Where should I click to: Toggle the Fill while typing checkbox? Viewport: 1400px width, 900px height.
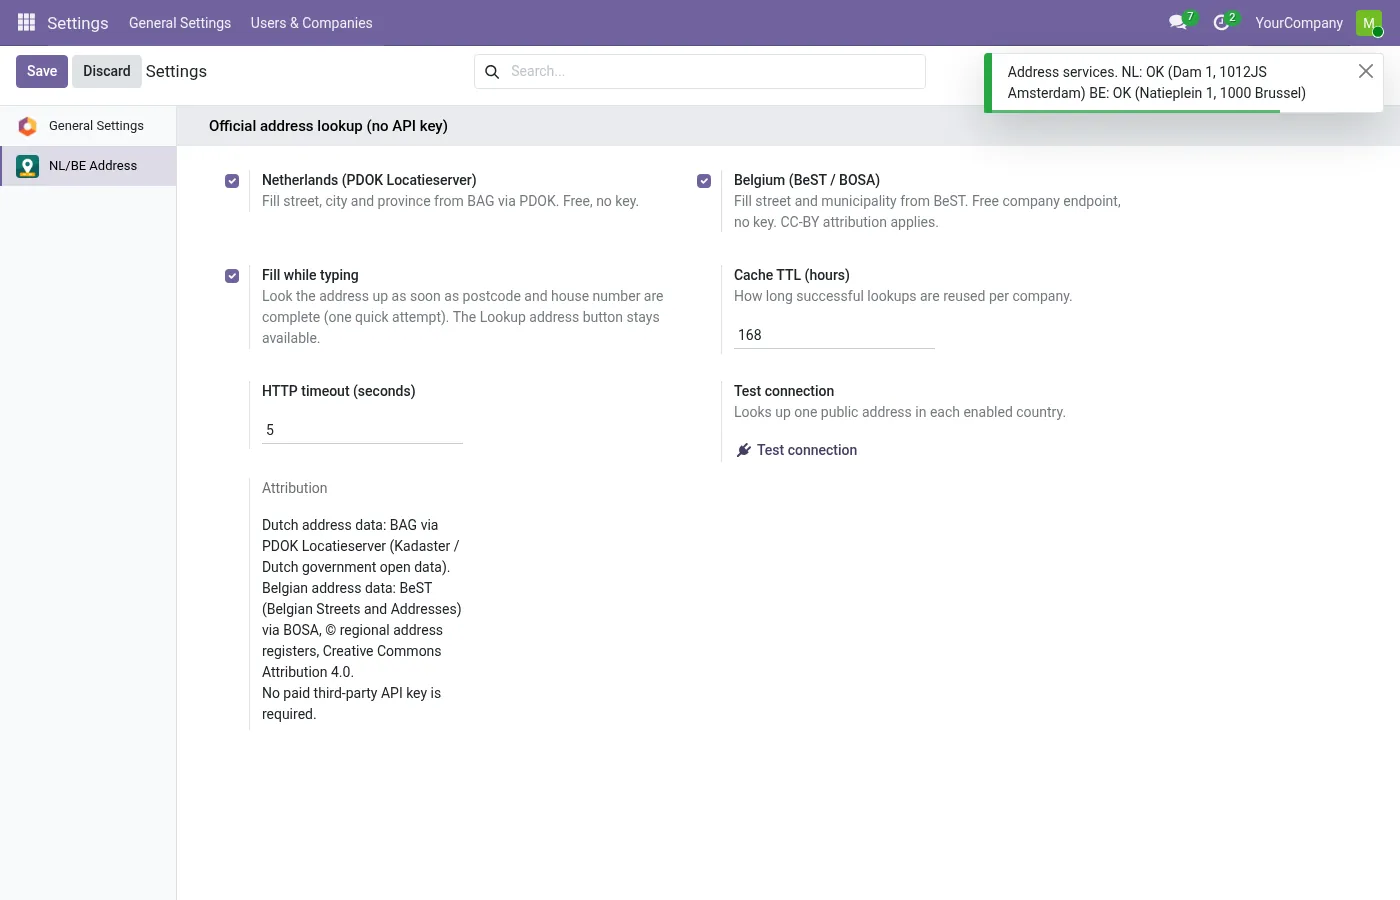pyautogui.click(x=232, y=276)
